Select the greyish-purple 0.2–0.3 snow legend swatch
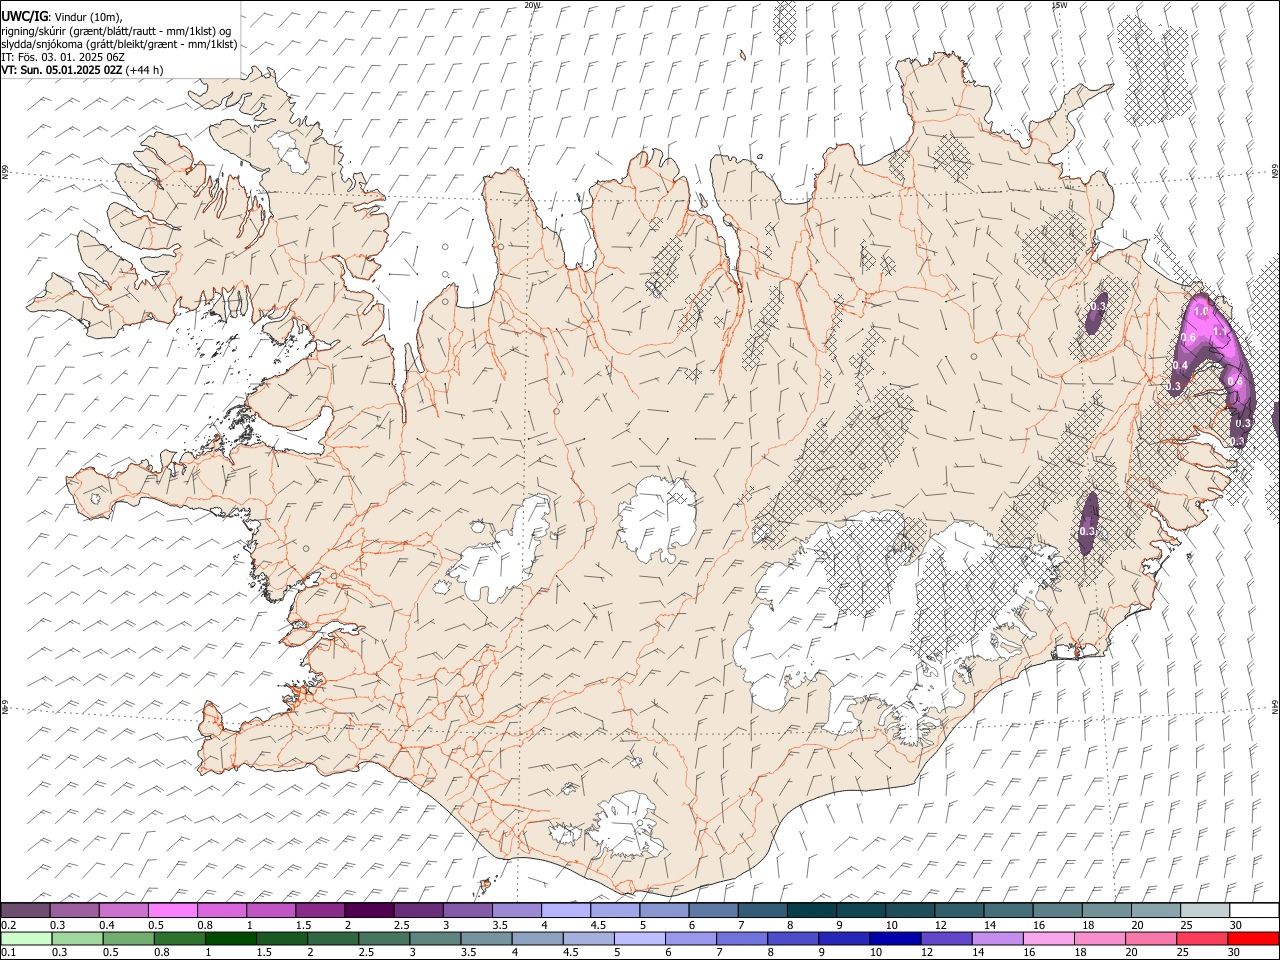The image size is (1280, 960). pos(26,911)
